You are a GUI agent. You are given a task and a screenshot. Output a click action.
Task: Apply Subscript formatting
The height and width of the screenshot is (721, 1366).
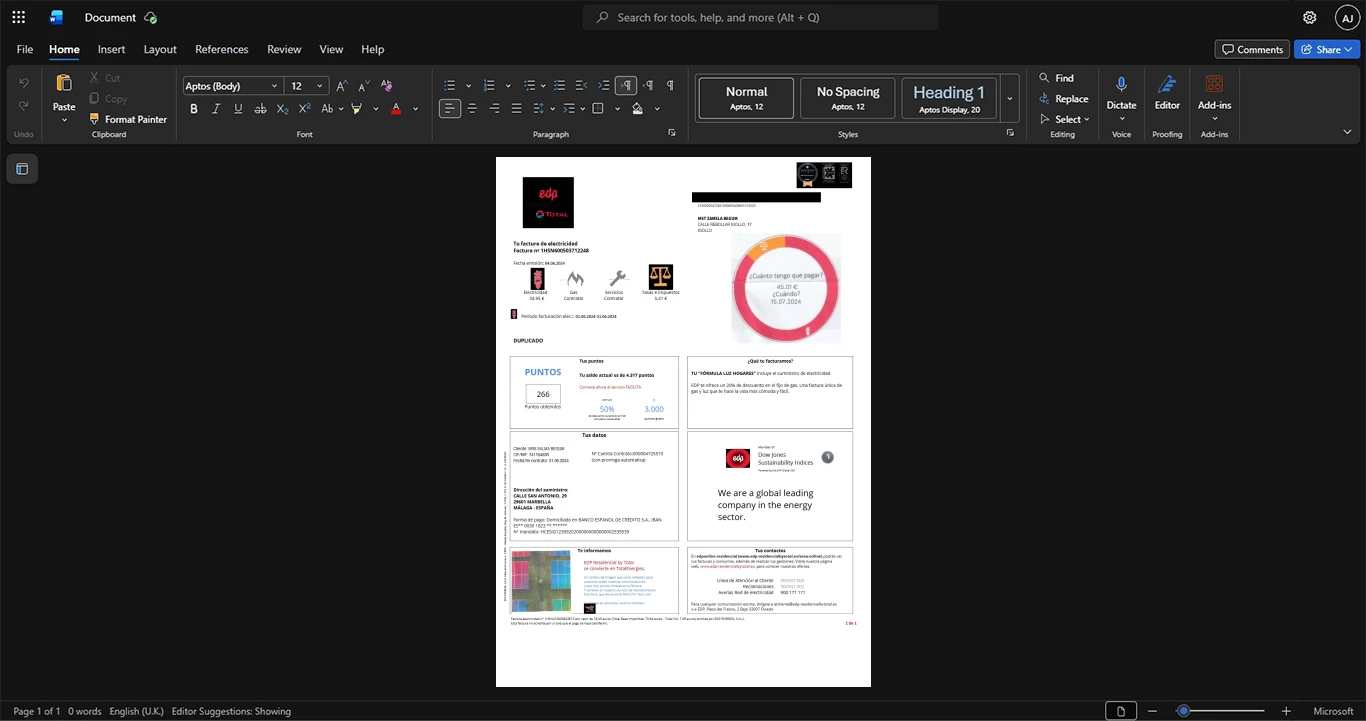(x=282, y=109)
